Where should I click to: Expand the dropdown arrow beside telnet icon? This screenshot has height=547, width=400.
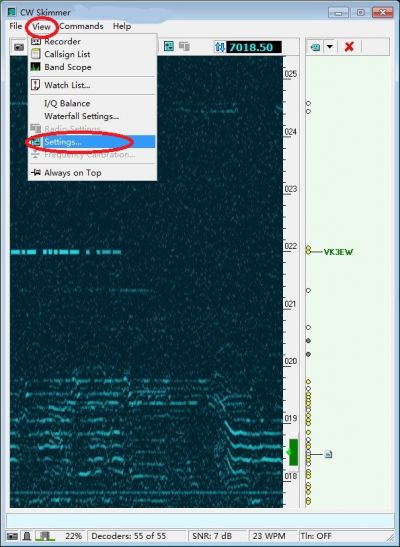[330, 47]
